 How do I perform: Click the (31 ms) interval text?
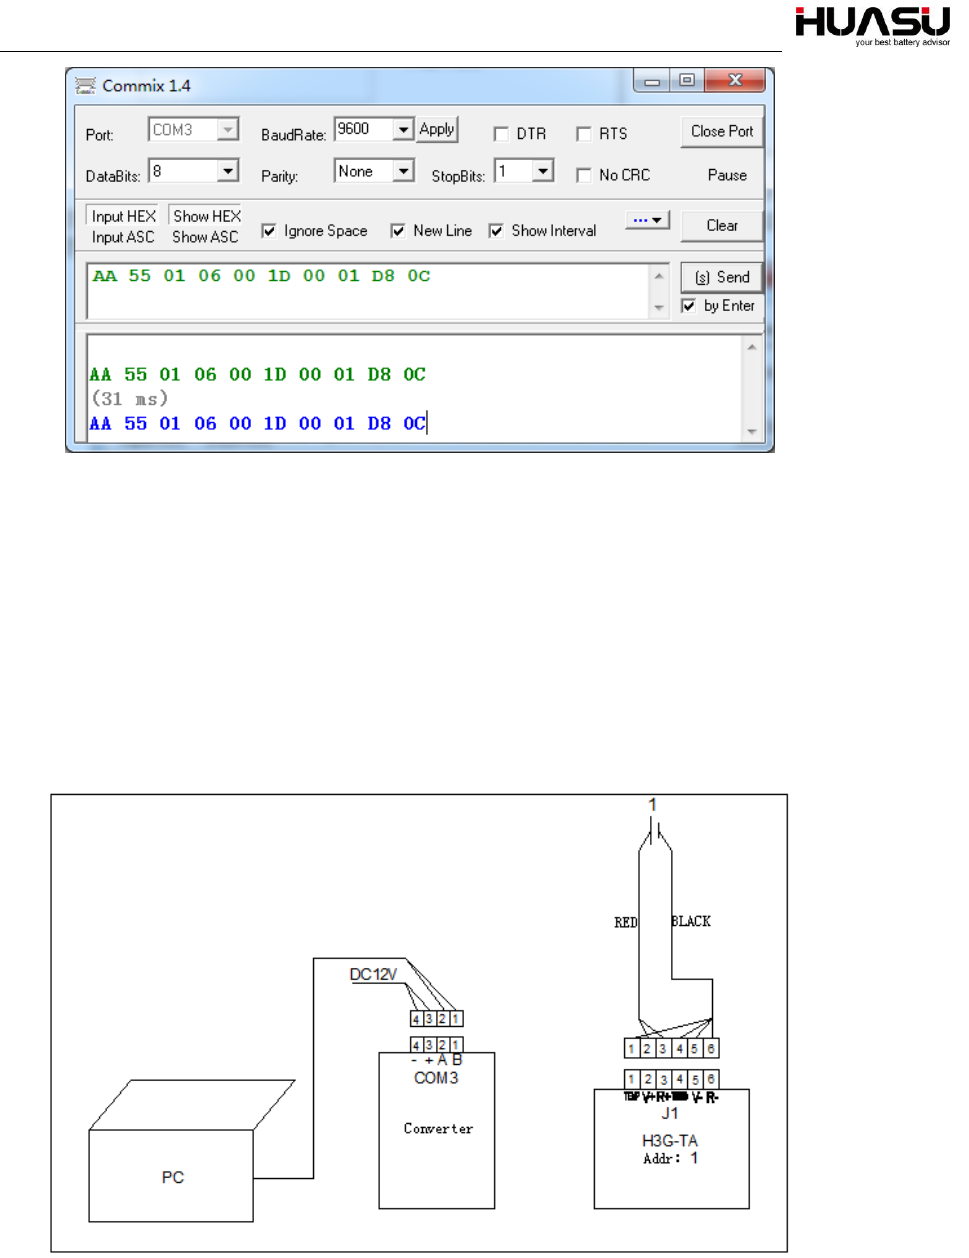point(130,399)
